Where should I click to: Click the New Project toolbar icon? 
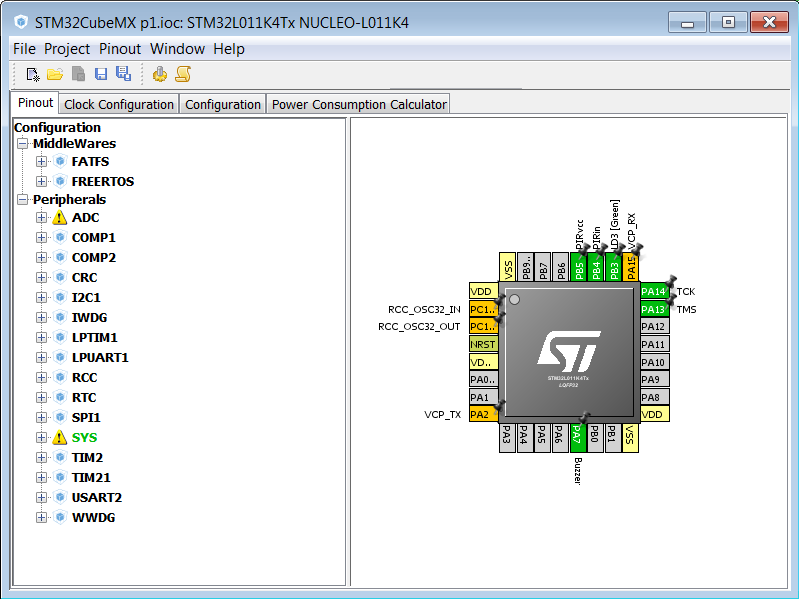[x=33, y=74]
